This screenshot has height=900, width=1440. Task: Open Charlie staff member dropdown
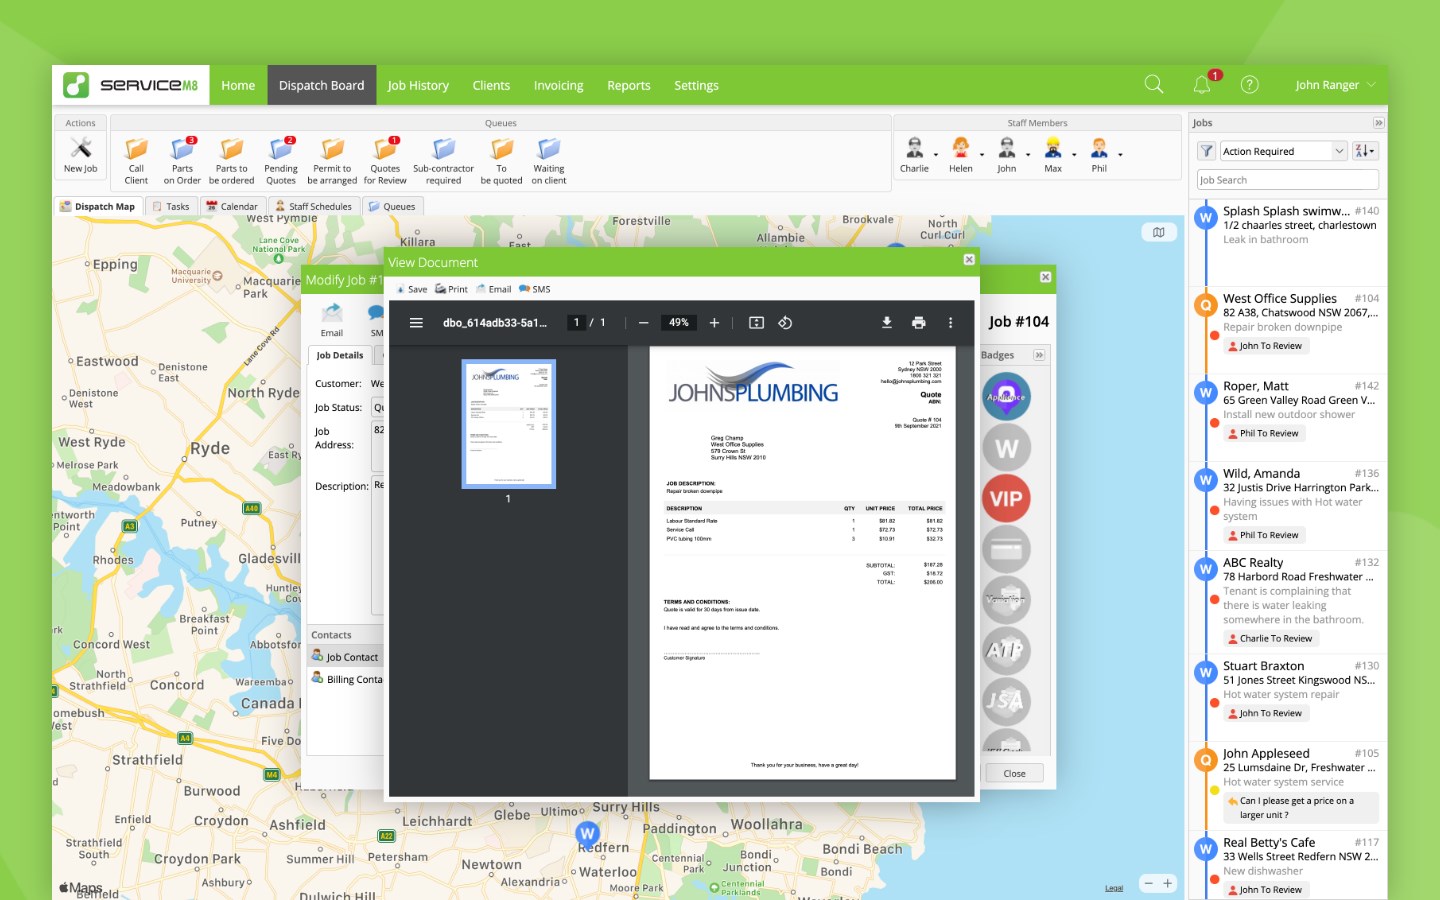[x=936, y=155]
